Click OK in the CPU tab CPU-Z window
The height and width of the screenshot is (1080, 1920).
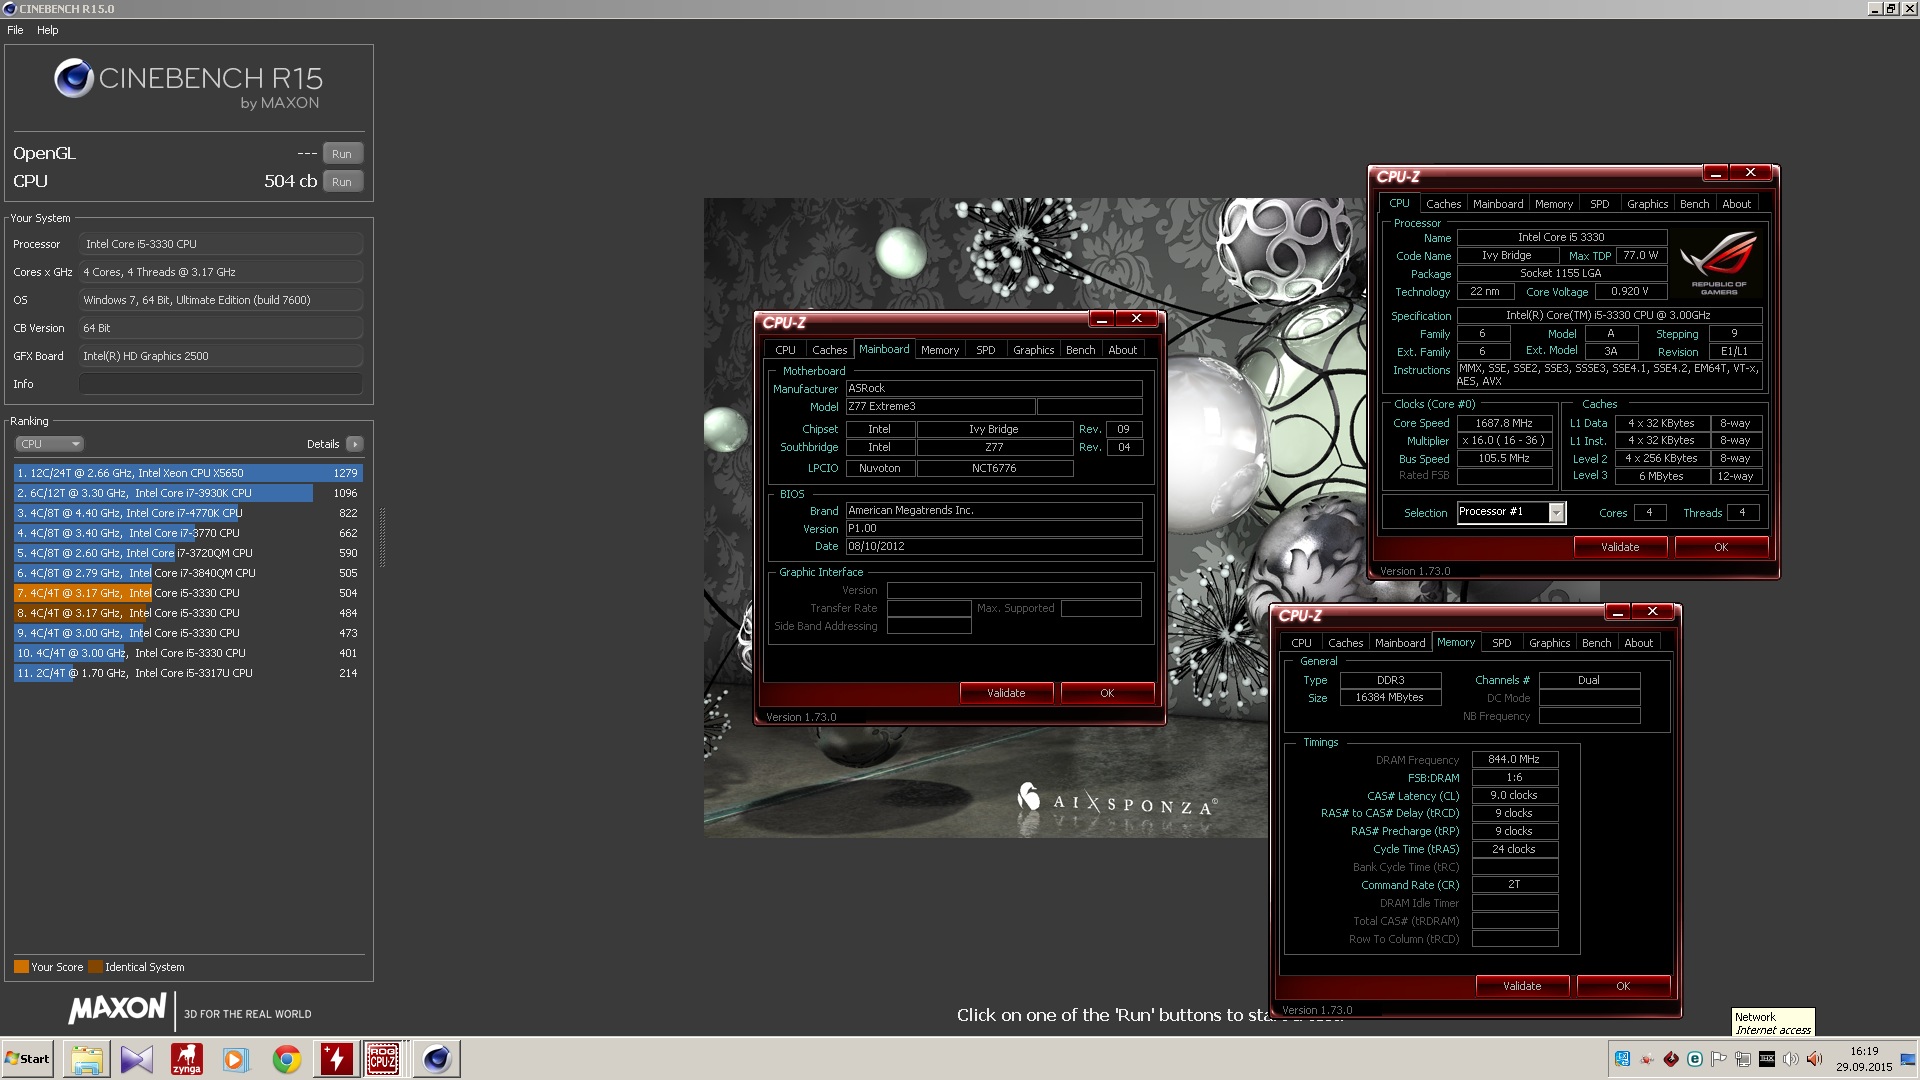coord(1721,547)
